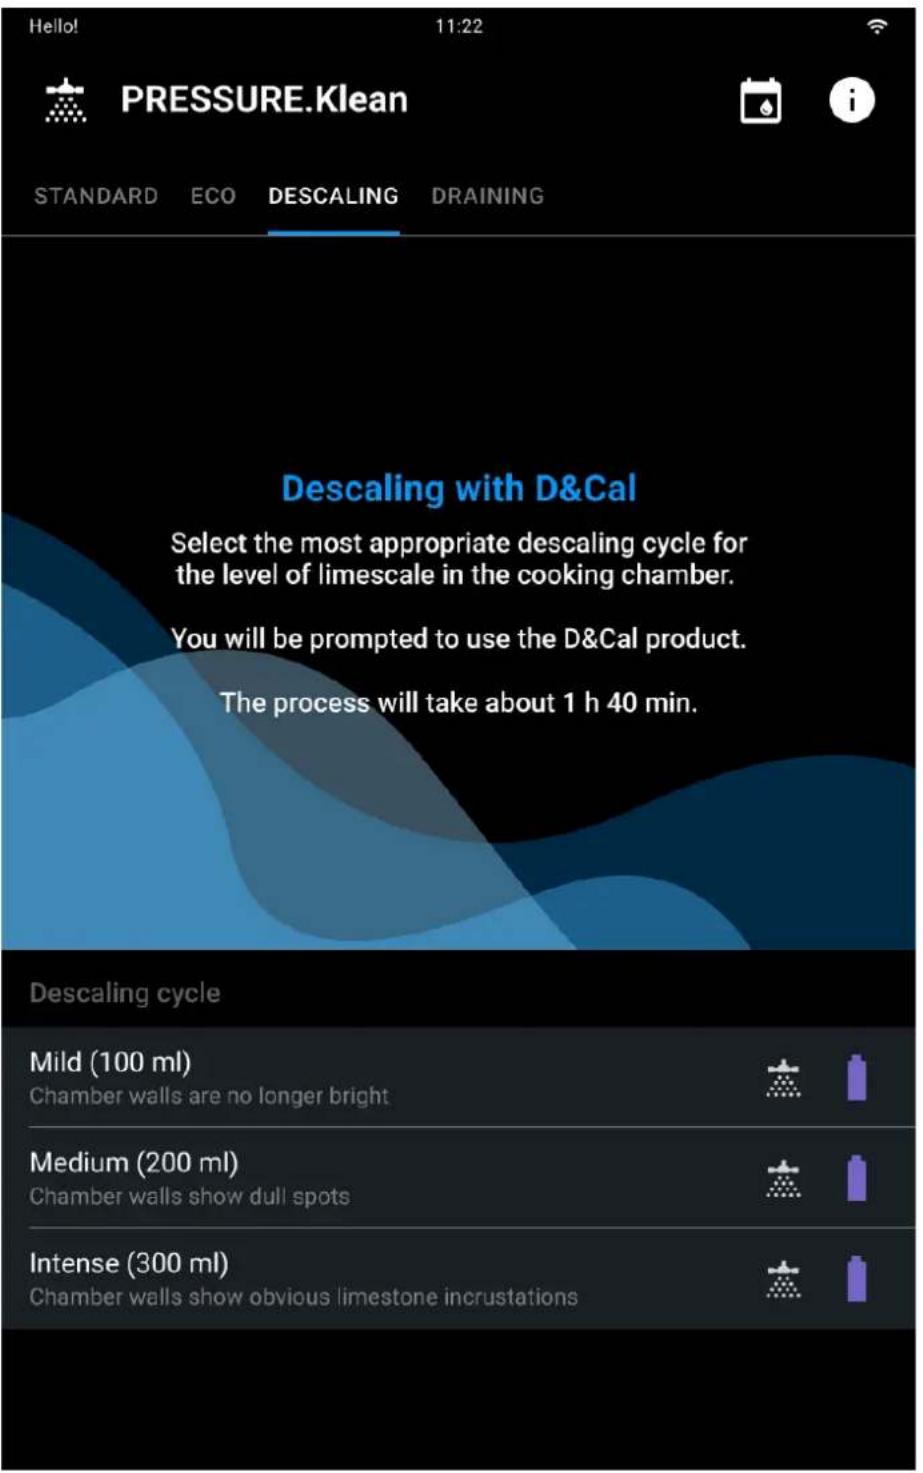Click the purple bottle icon in Mild row

857,1078
